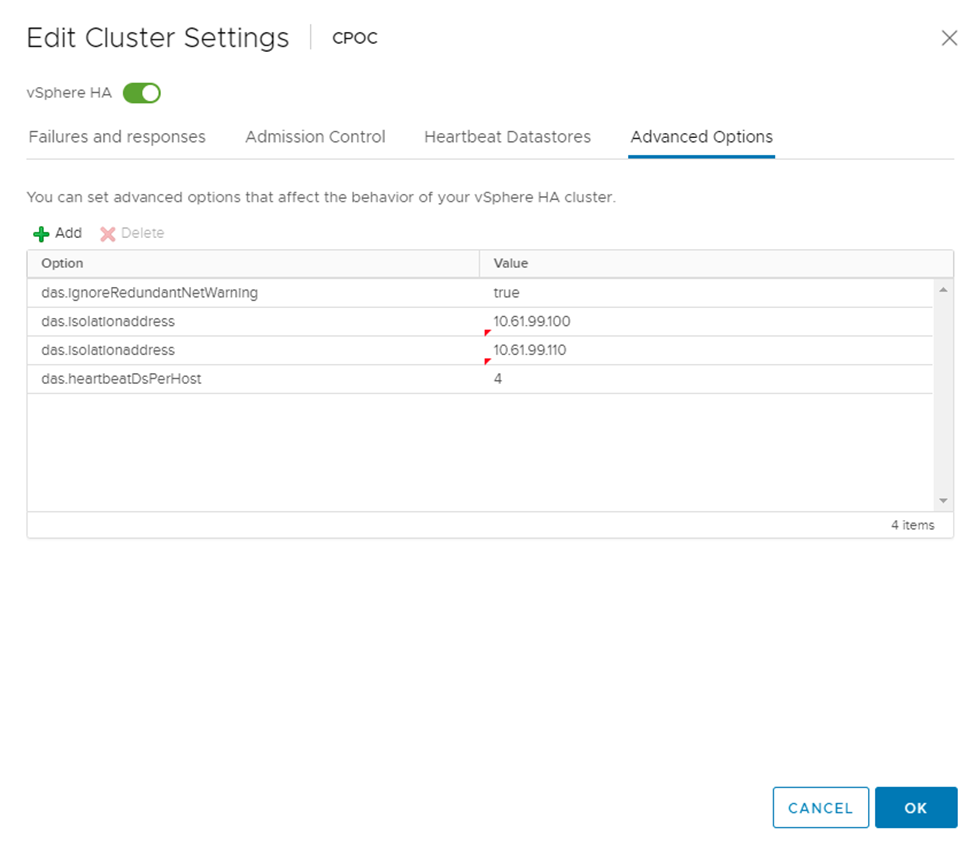Open the Admission Control tab

click(x=315, y=137)
